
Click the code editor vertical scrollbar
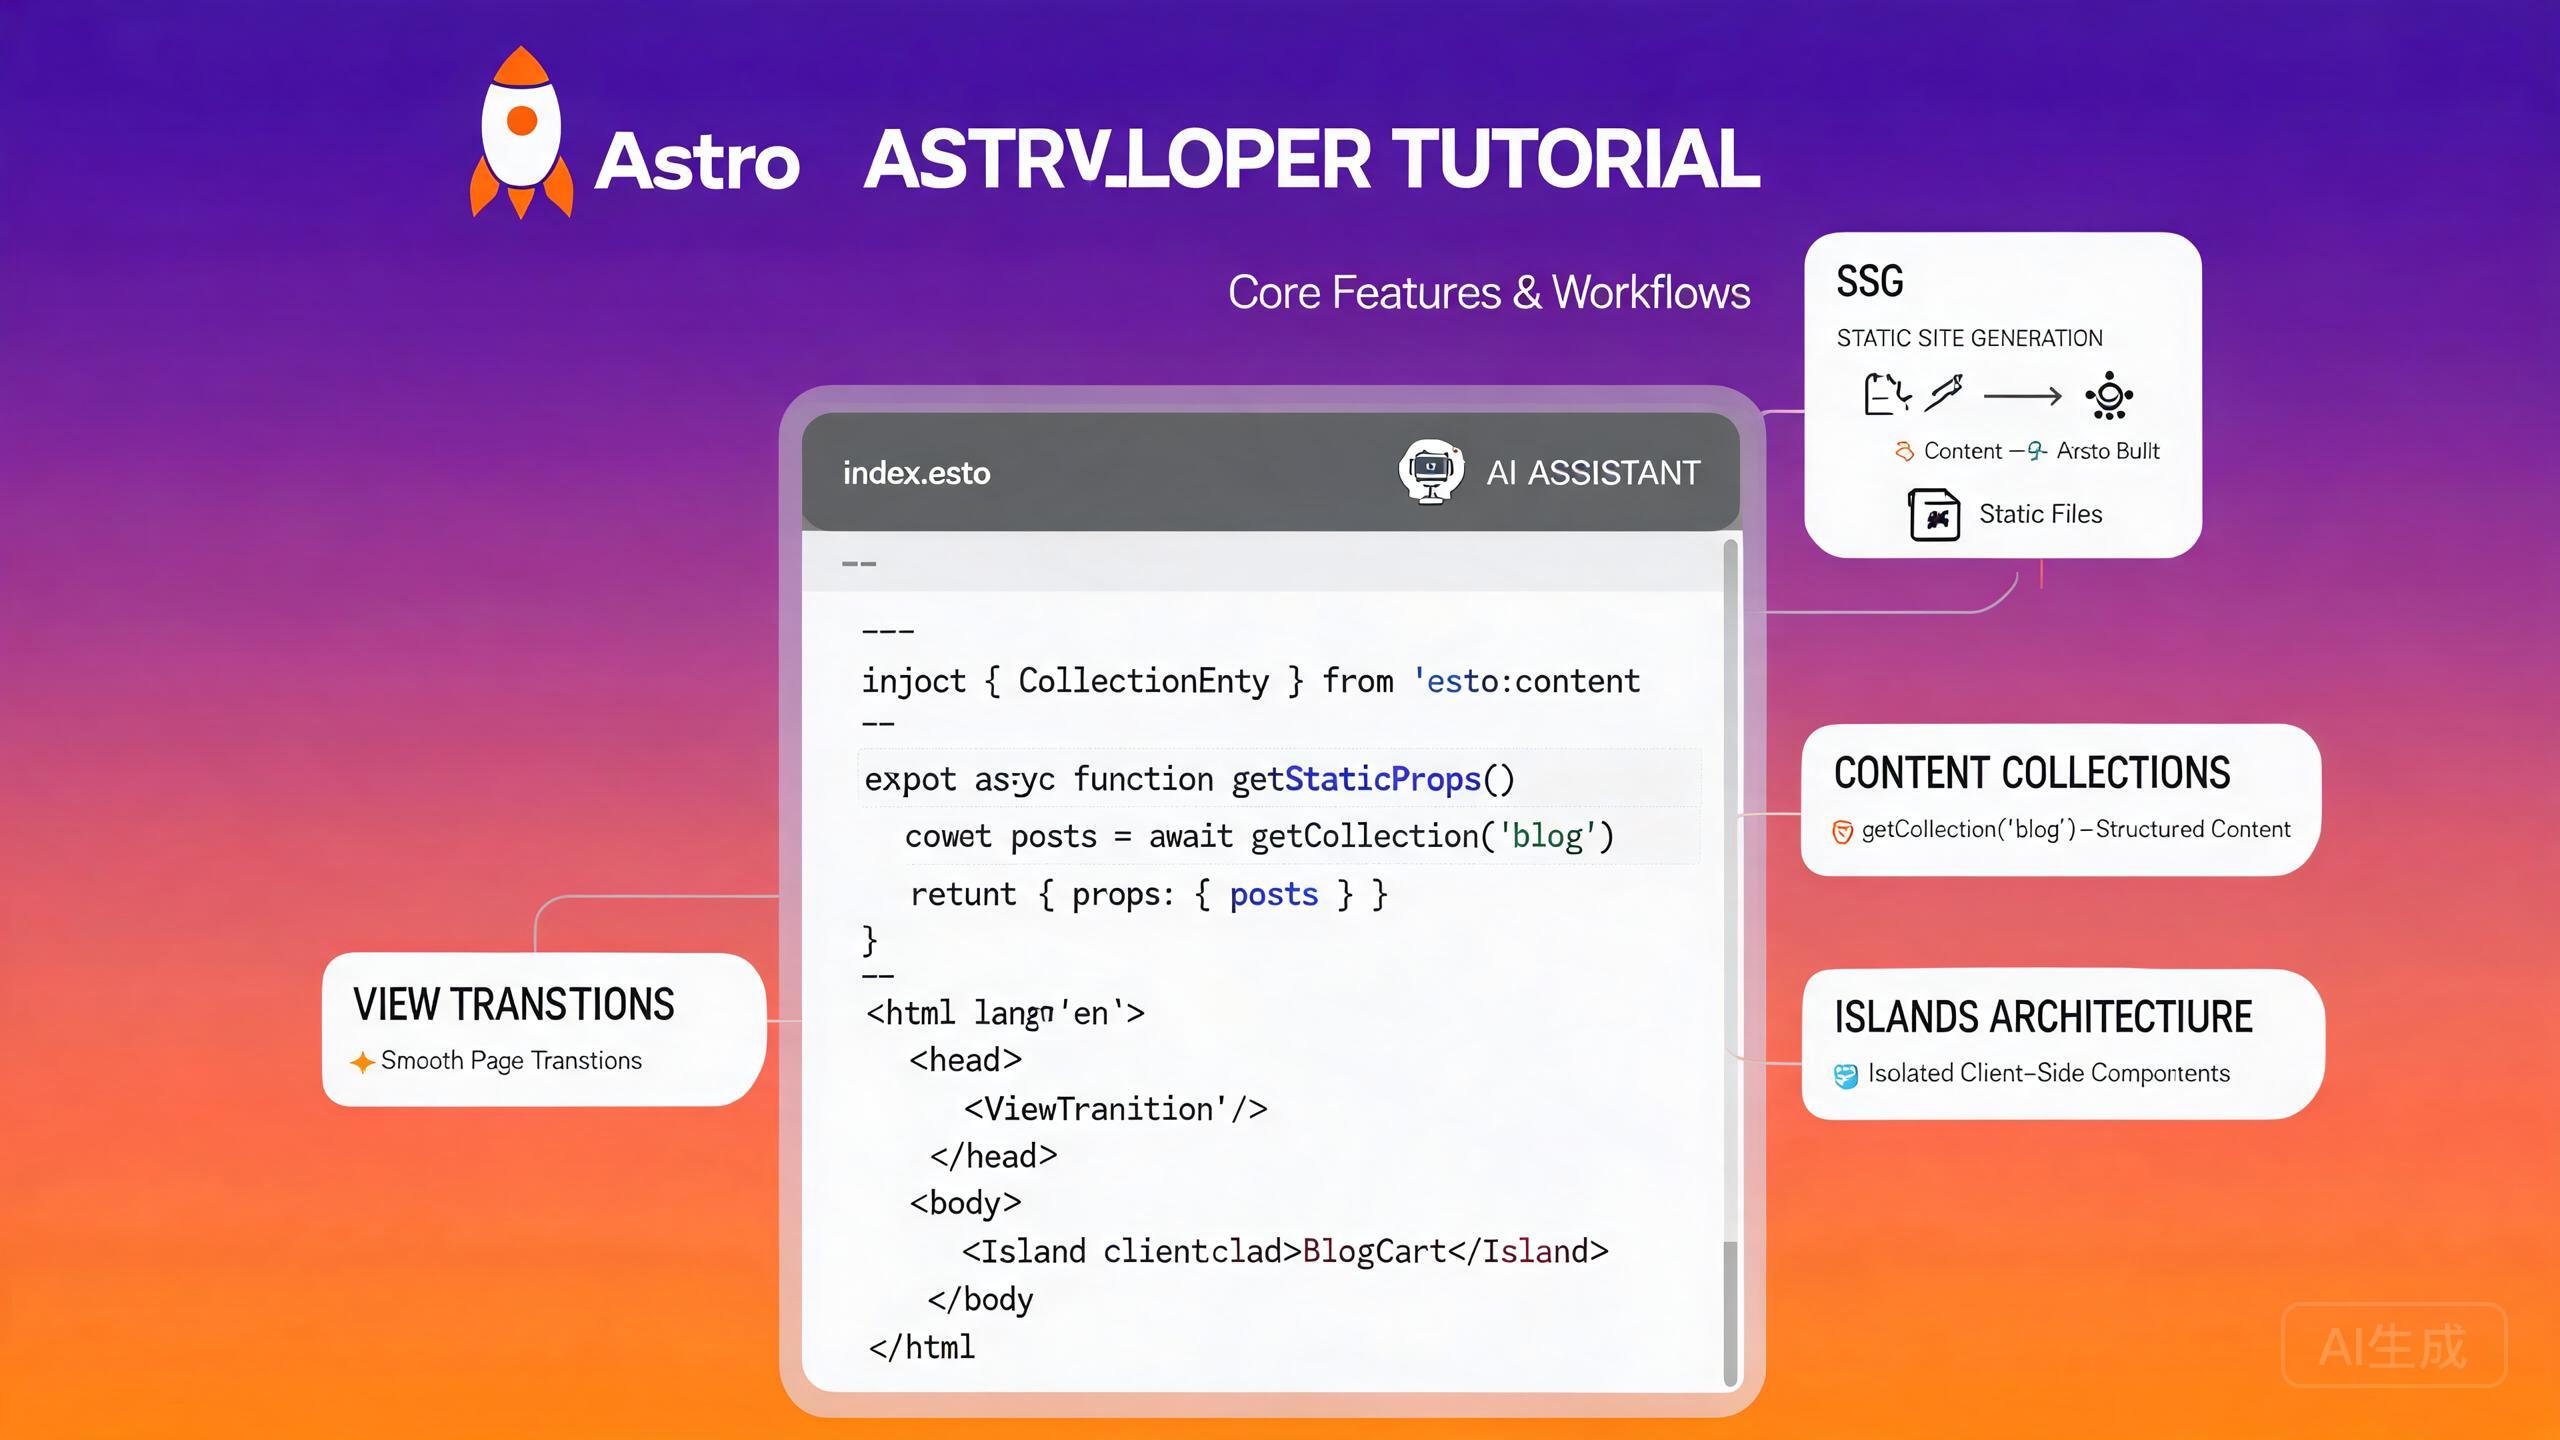[x=1731, y=962]
